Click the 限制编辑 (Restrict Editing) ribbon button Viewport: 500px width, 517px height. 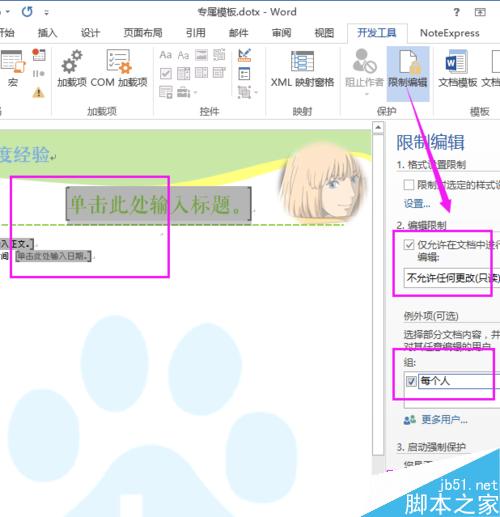tap(408, 73)
